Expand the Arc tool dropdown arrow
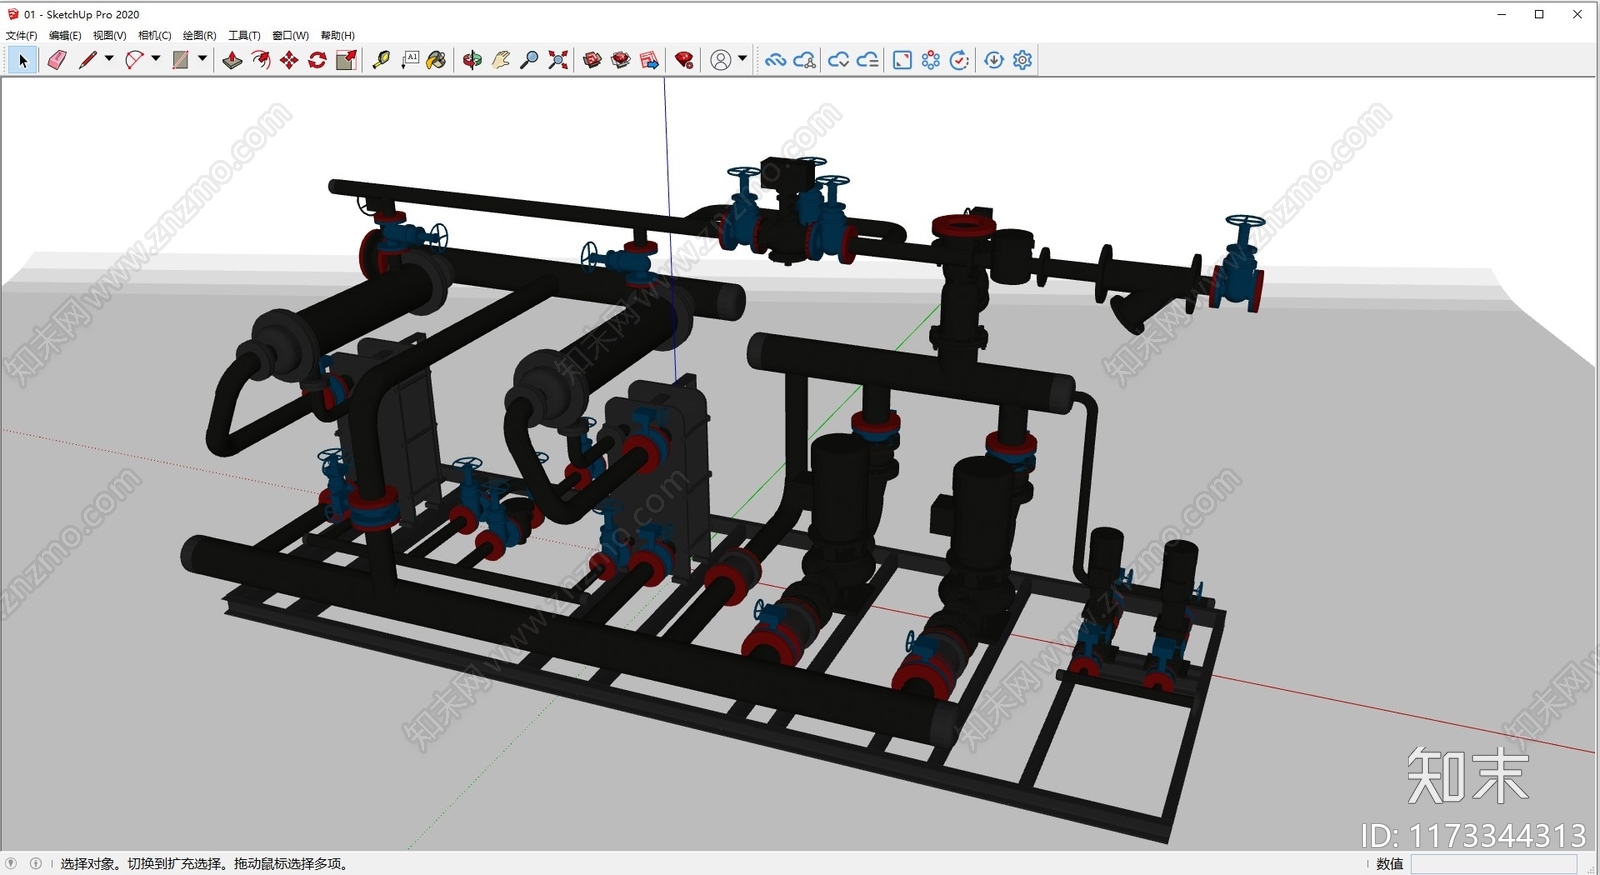Image resolution: width=1600 pixels, height=875 pixels. coord(156,59)
